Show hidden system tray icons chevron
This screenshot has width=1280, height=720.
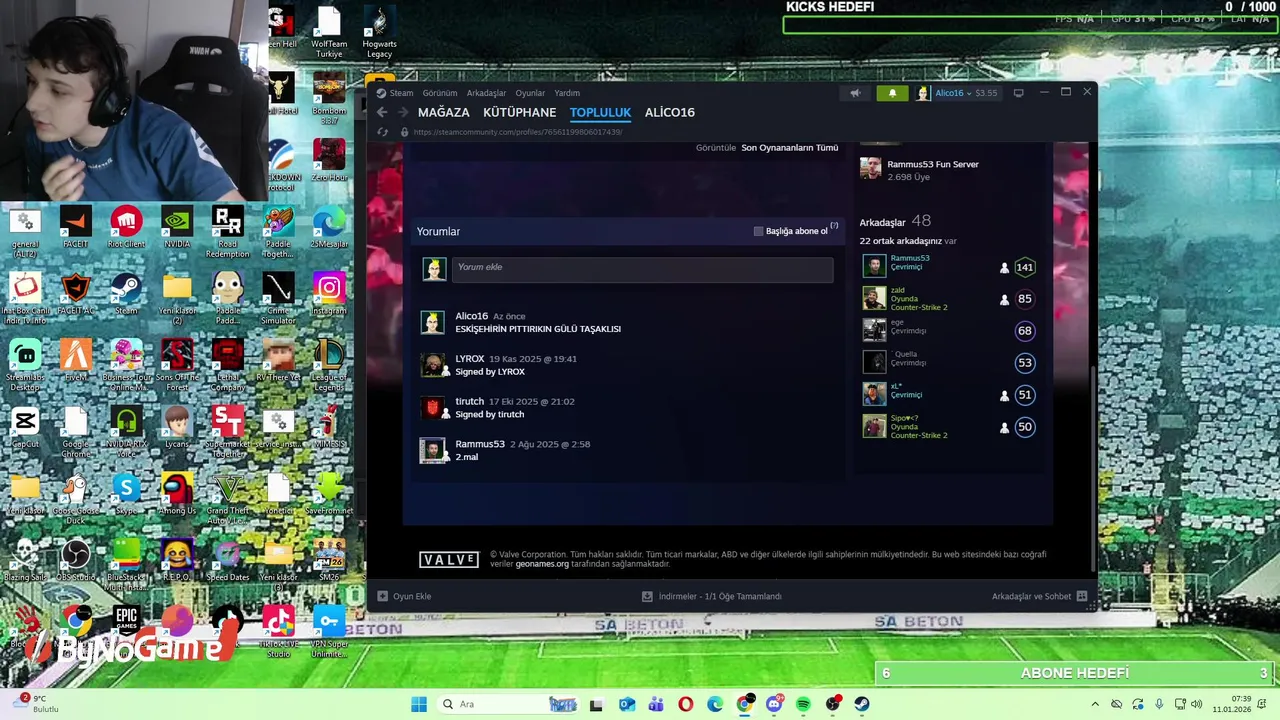click(x=1094, y=704)
